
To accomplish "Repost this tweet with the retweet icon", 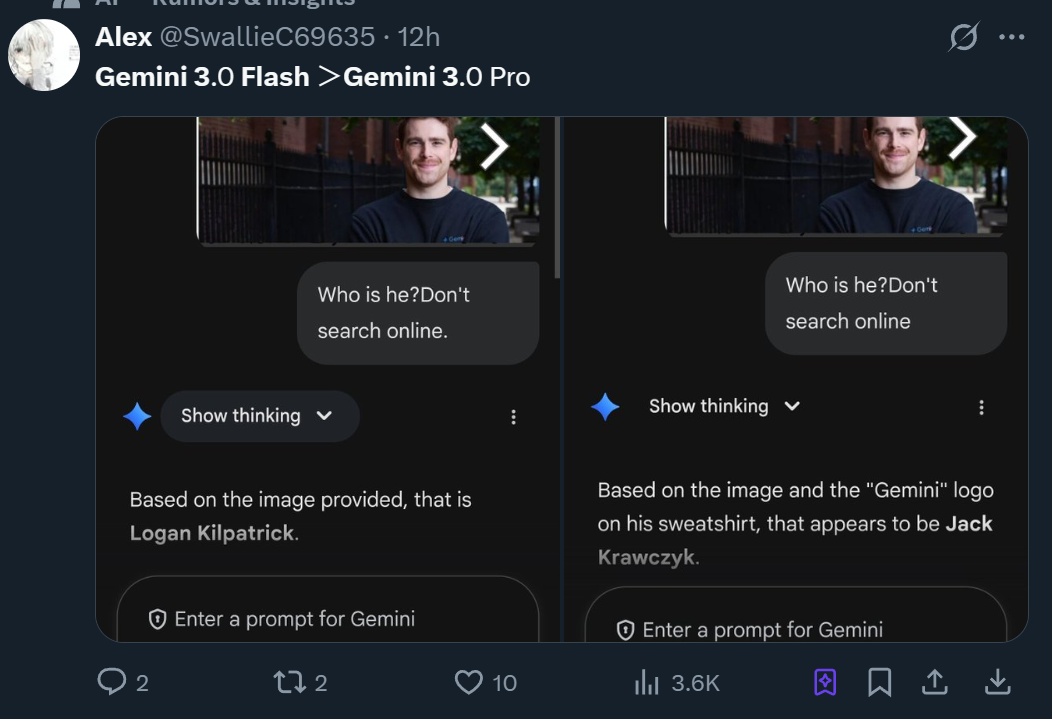I will pyautogui.click(x=287, y=682).
